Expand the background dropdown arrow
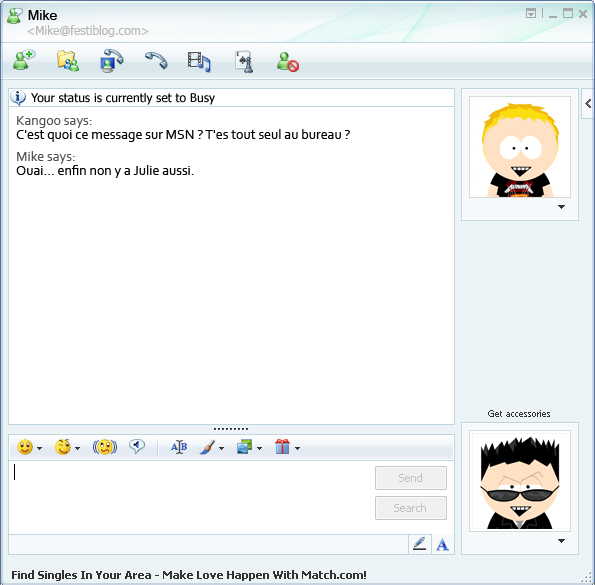This screenshot has height=585, width=595. (221, 448)
